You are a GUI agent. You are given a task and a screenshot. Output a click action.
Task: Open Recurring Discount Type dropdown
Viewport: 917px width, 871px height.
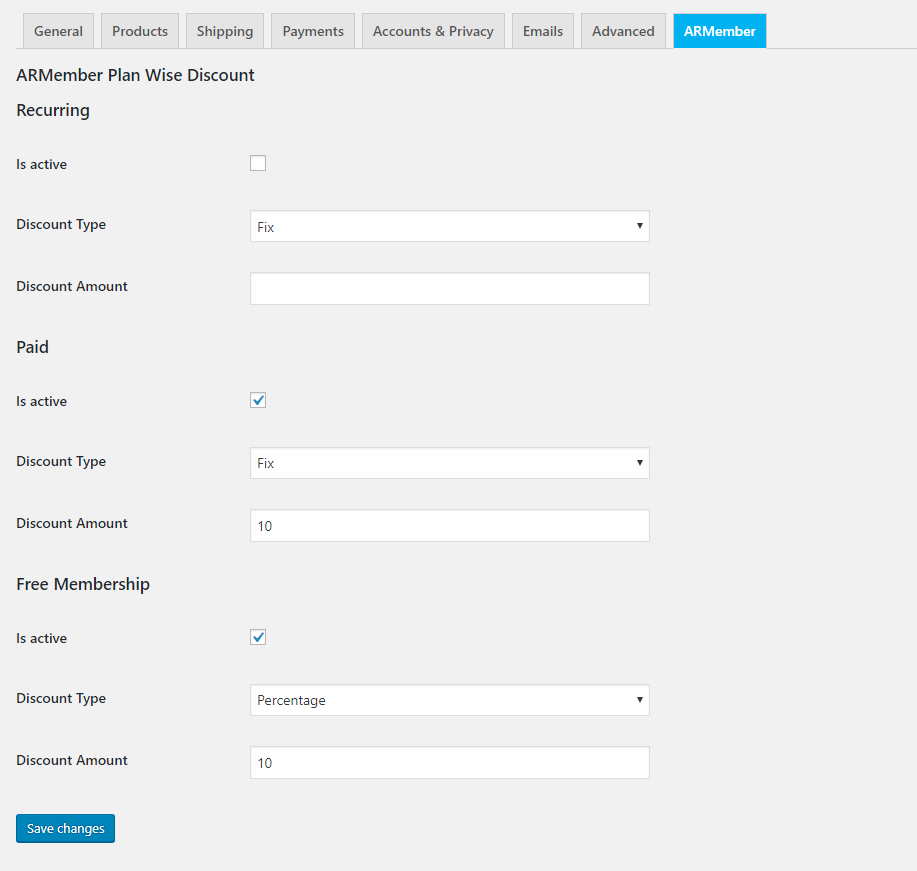tap(450, 226)
